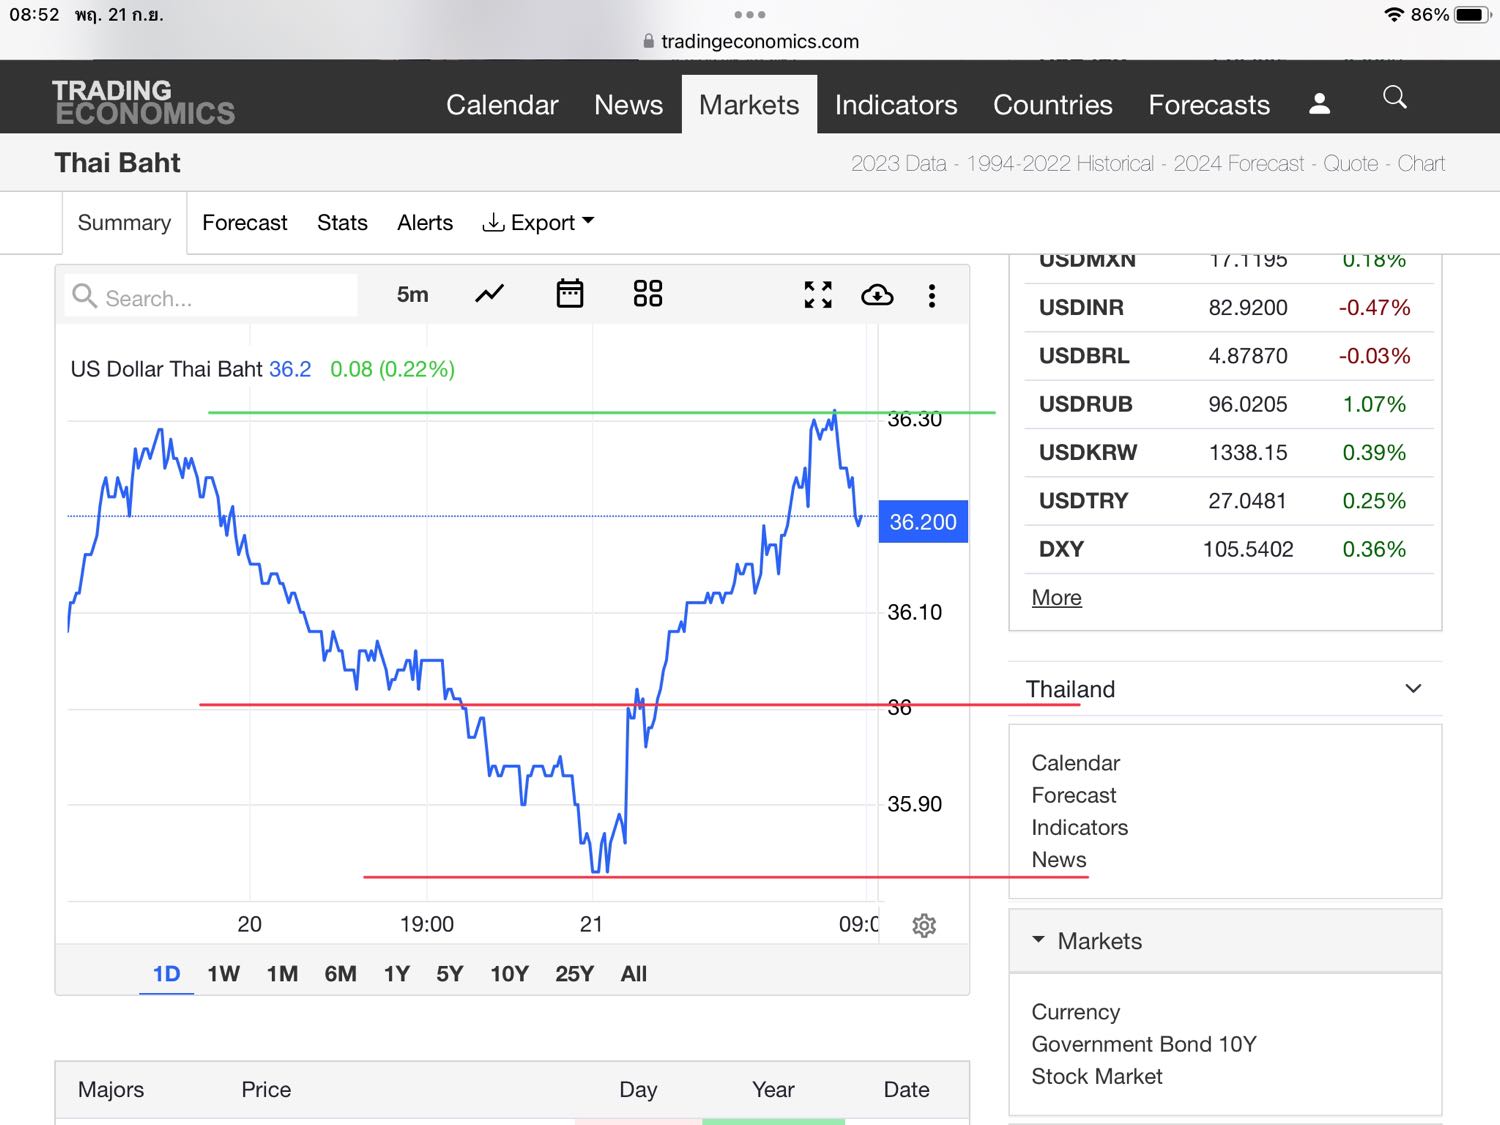Viewport: 1500px width, 1125px height.
Task: Download chart with cloud icon
Action: 877,295
